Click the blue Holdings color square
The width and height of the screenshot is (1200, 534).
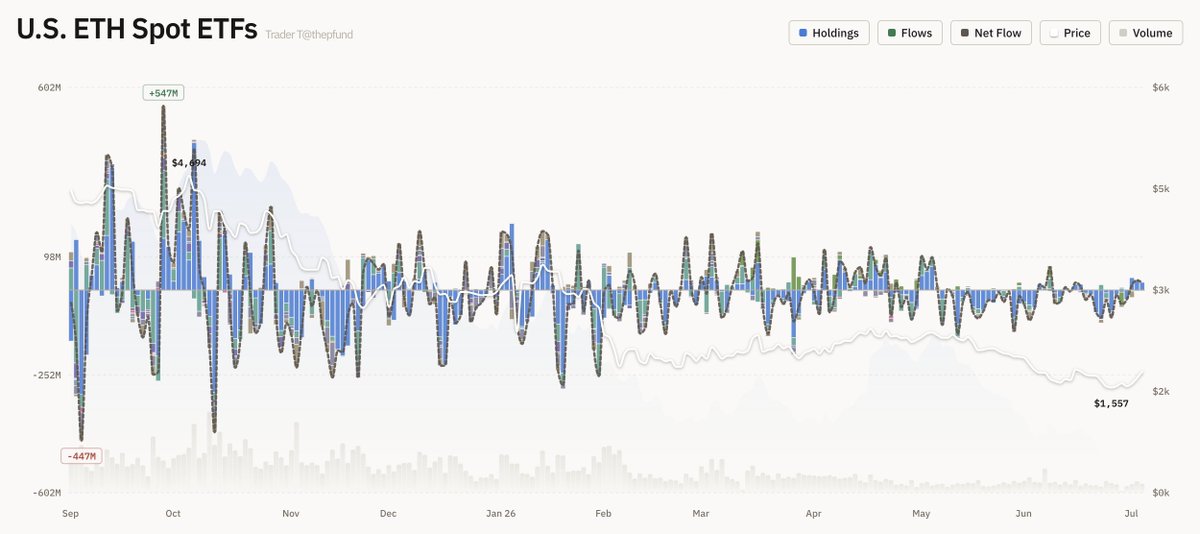coord(803,33)
